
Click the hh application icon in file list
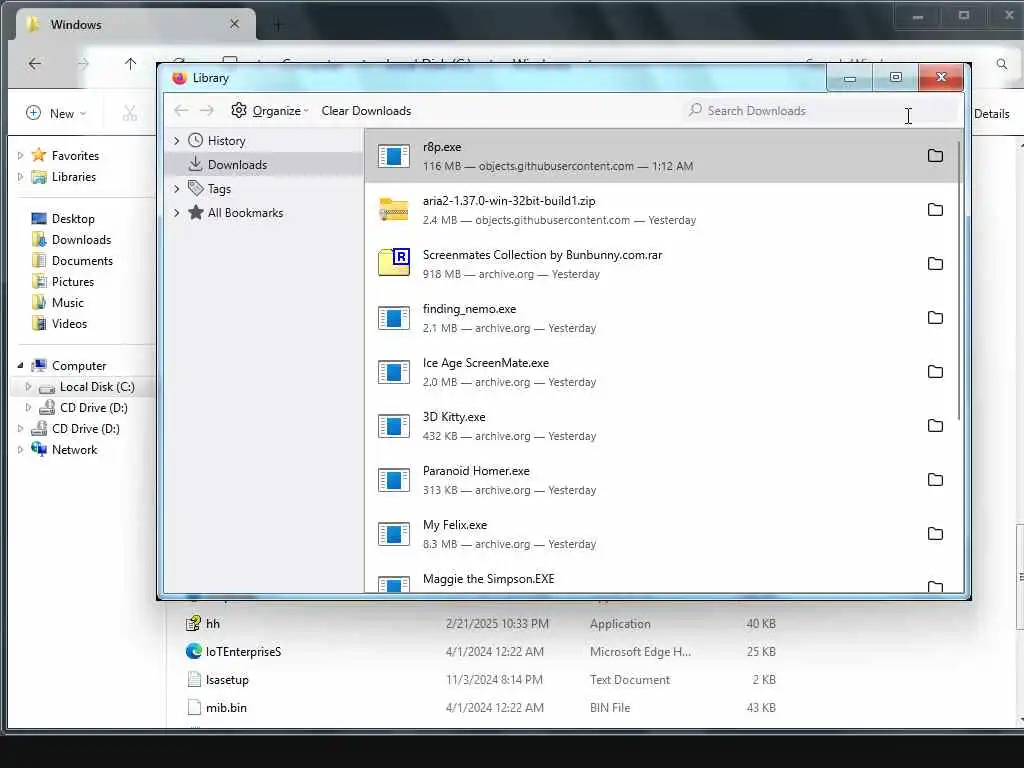[x=193, y=624]
